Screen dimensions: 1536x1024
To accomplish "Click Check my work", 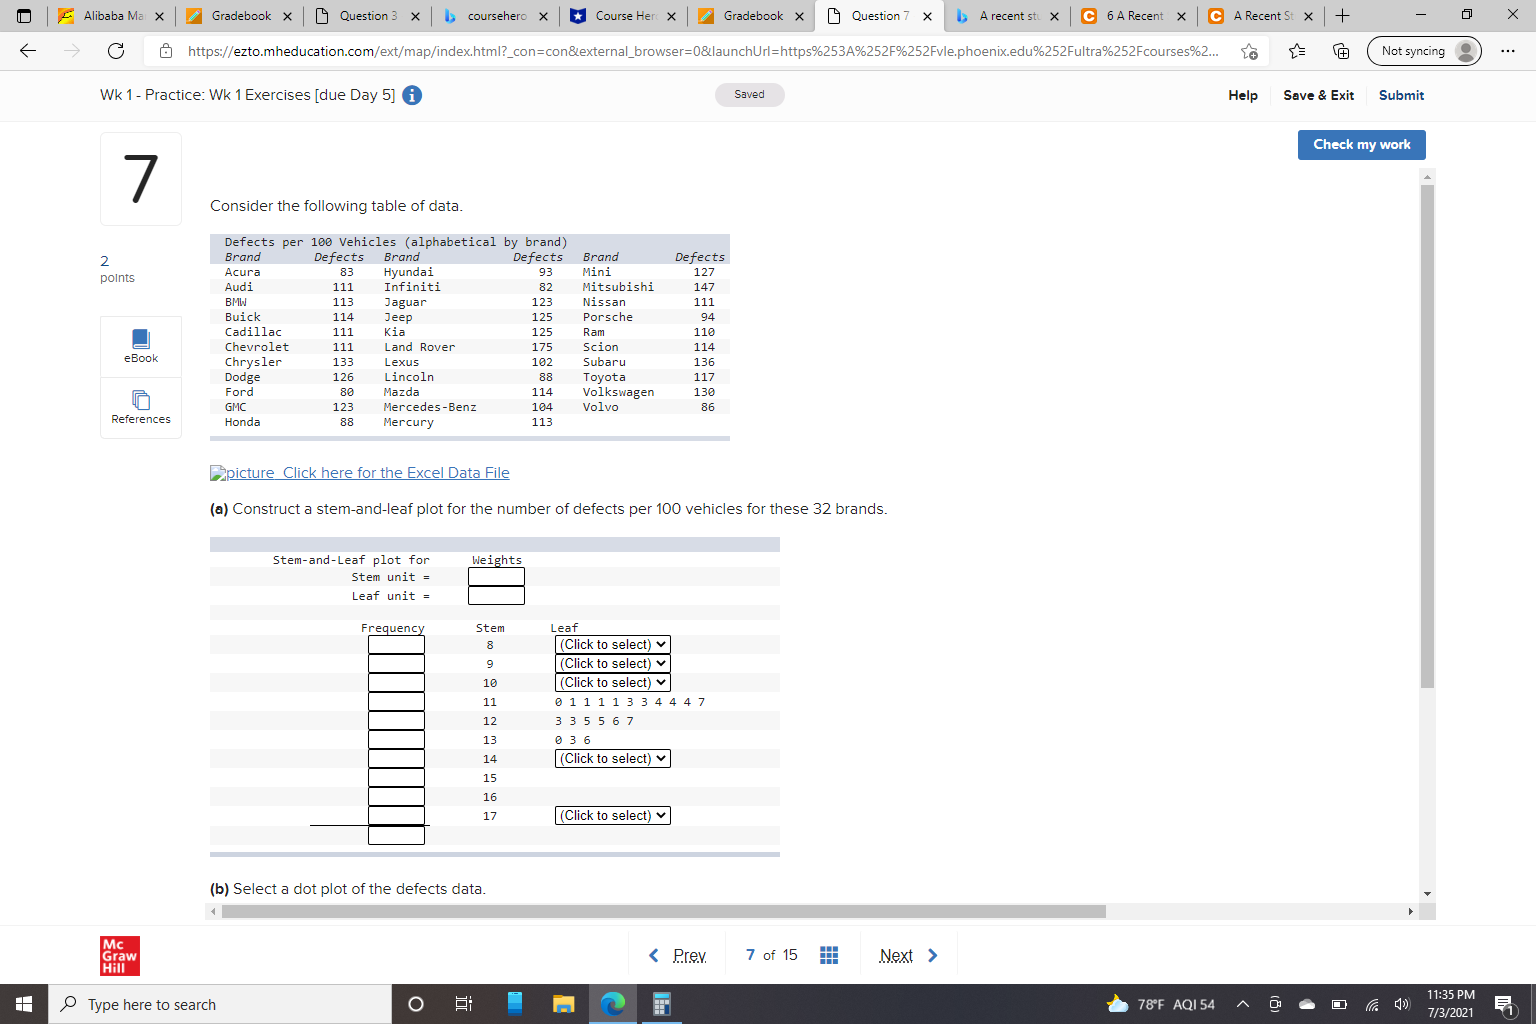I will click(x=1361, y=144).
